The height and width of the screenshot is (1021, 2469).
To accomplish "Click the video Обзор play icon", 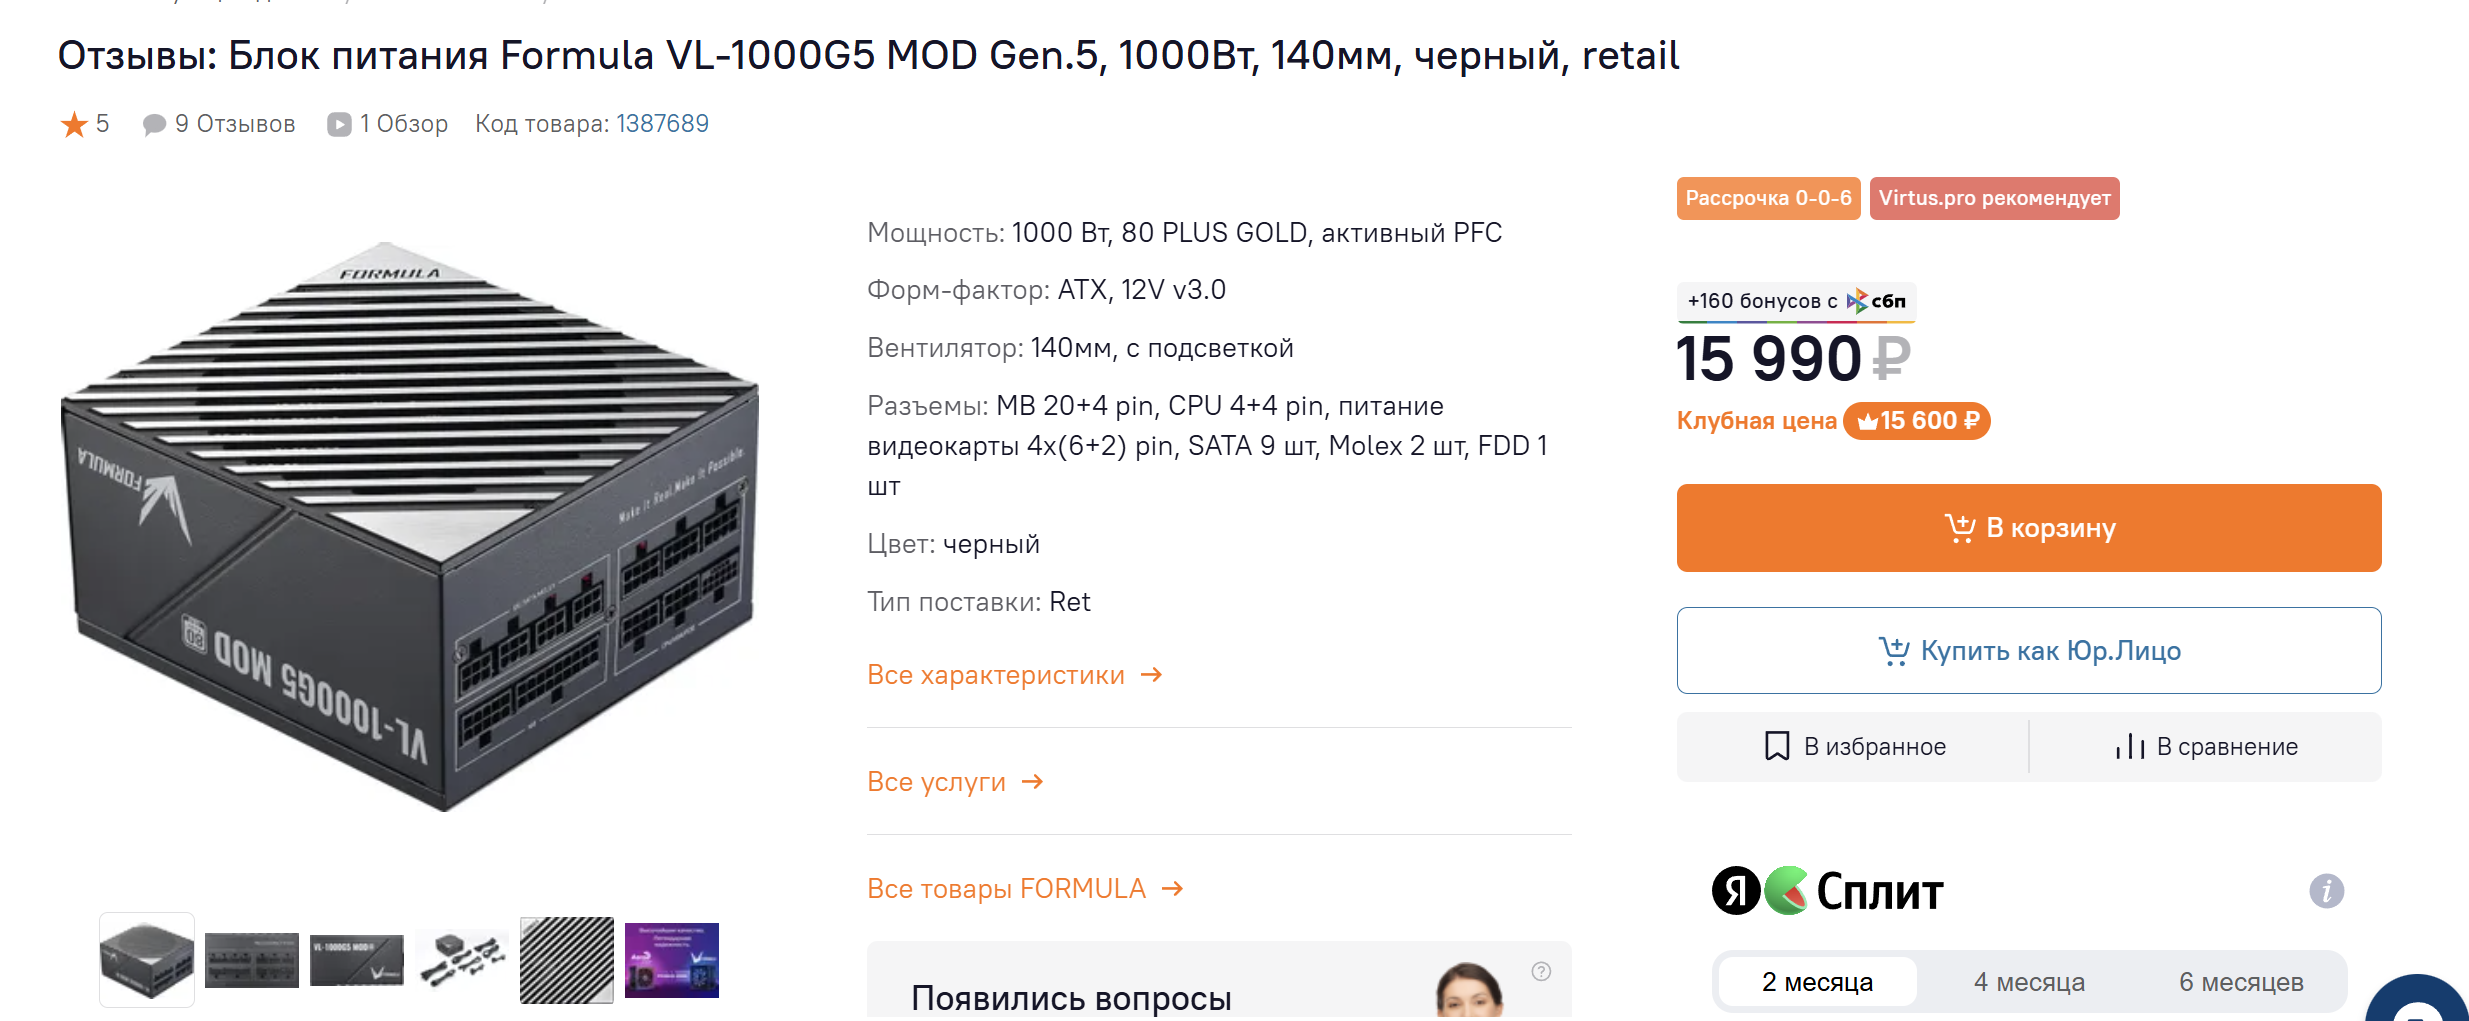I will tap(339, 125).
